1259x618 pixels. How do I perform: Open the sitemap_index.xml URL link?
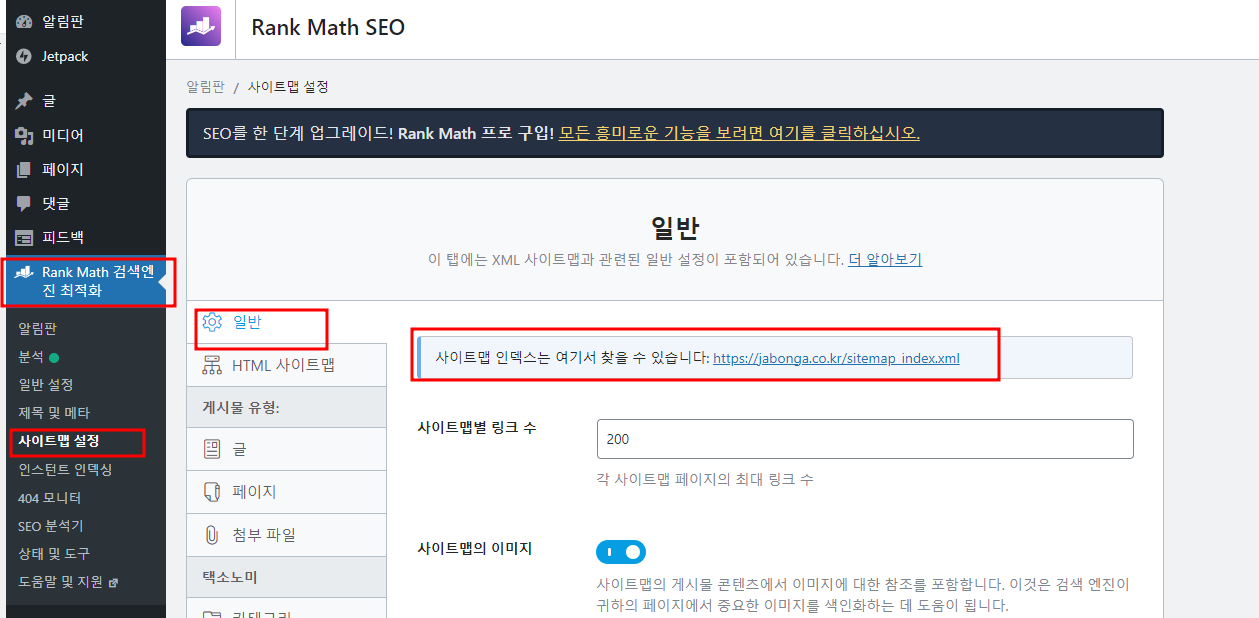point(836,358)
